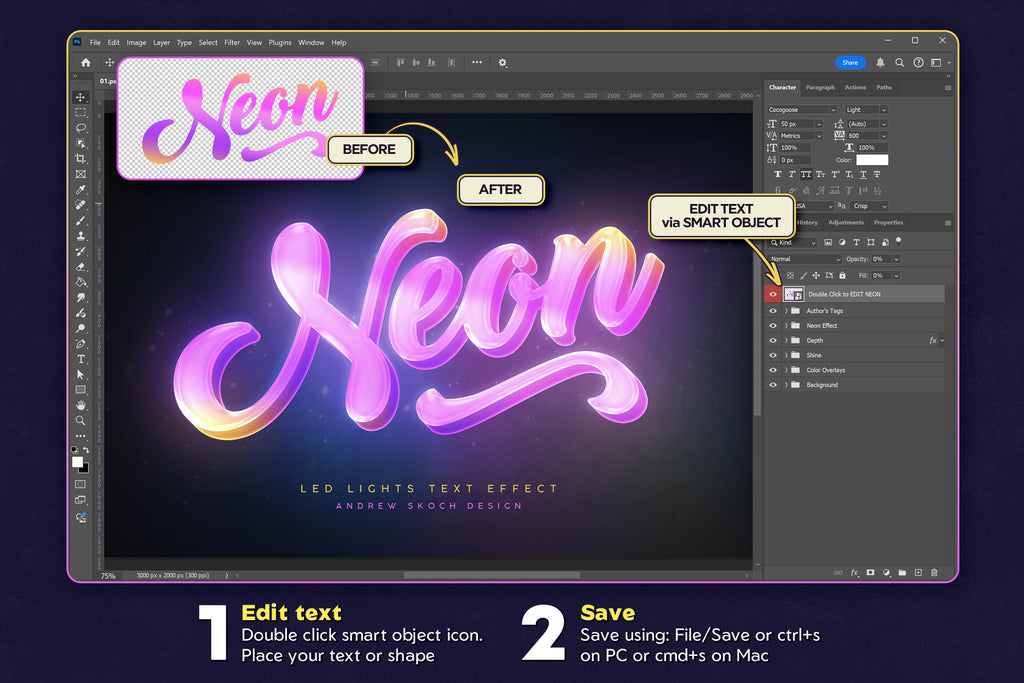Choose the Crop tool
The width and height of the screenshot is (1024, 683).
pos(81,159)
